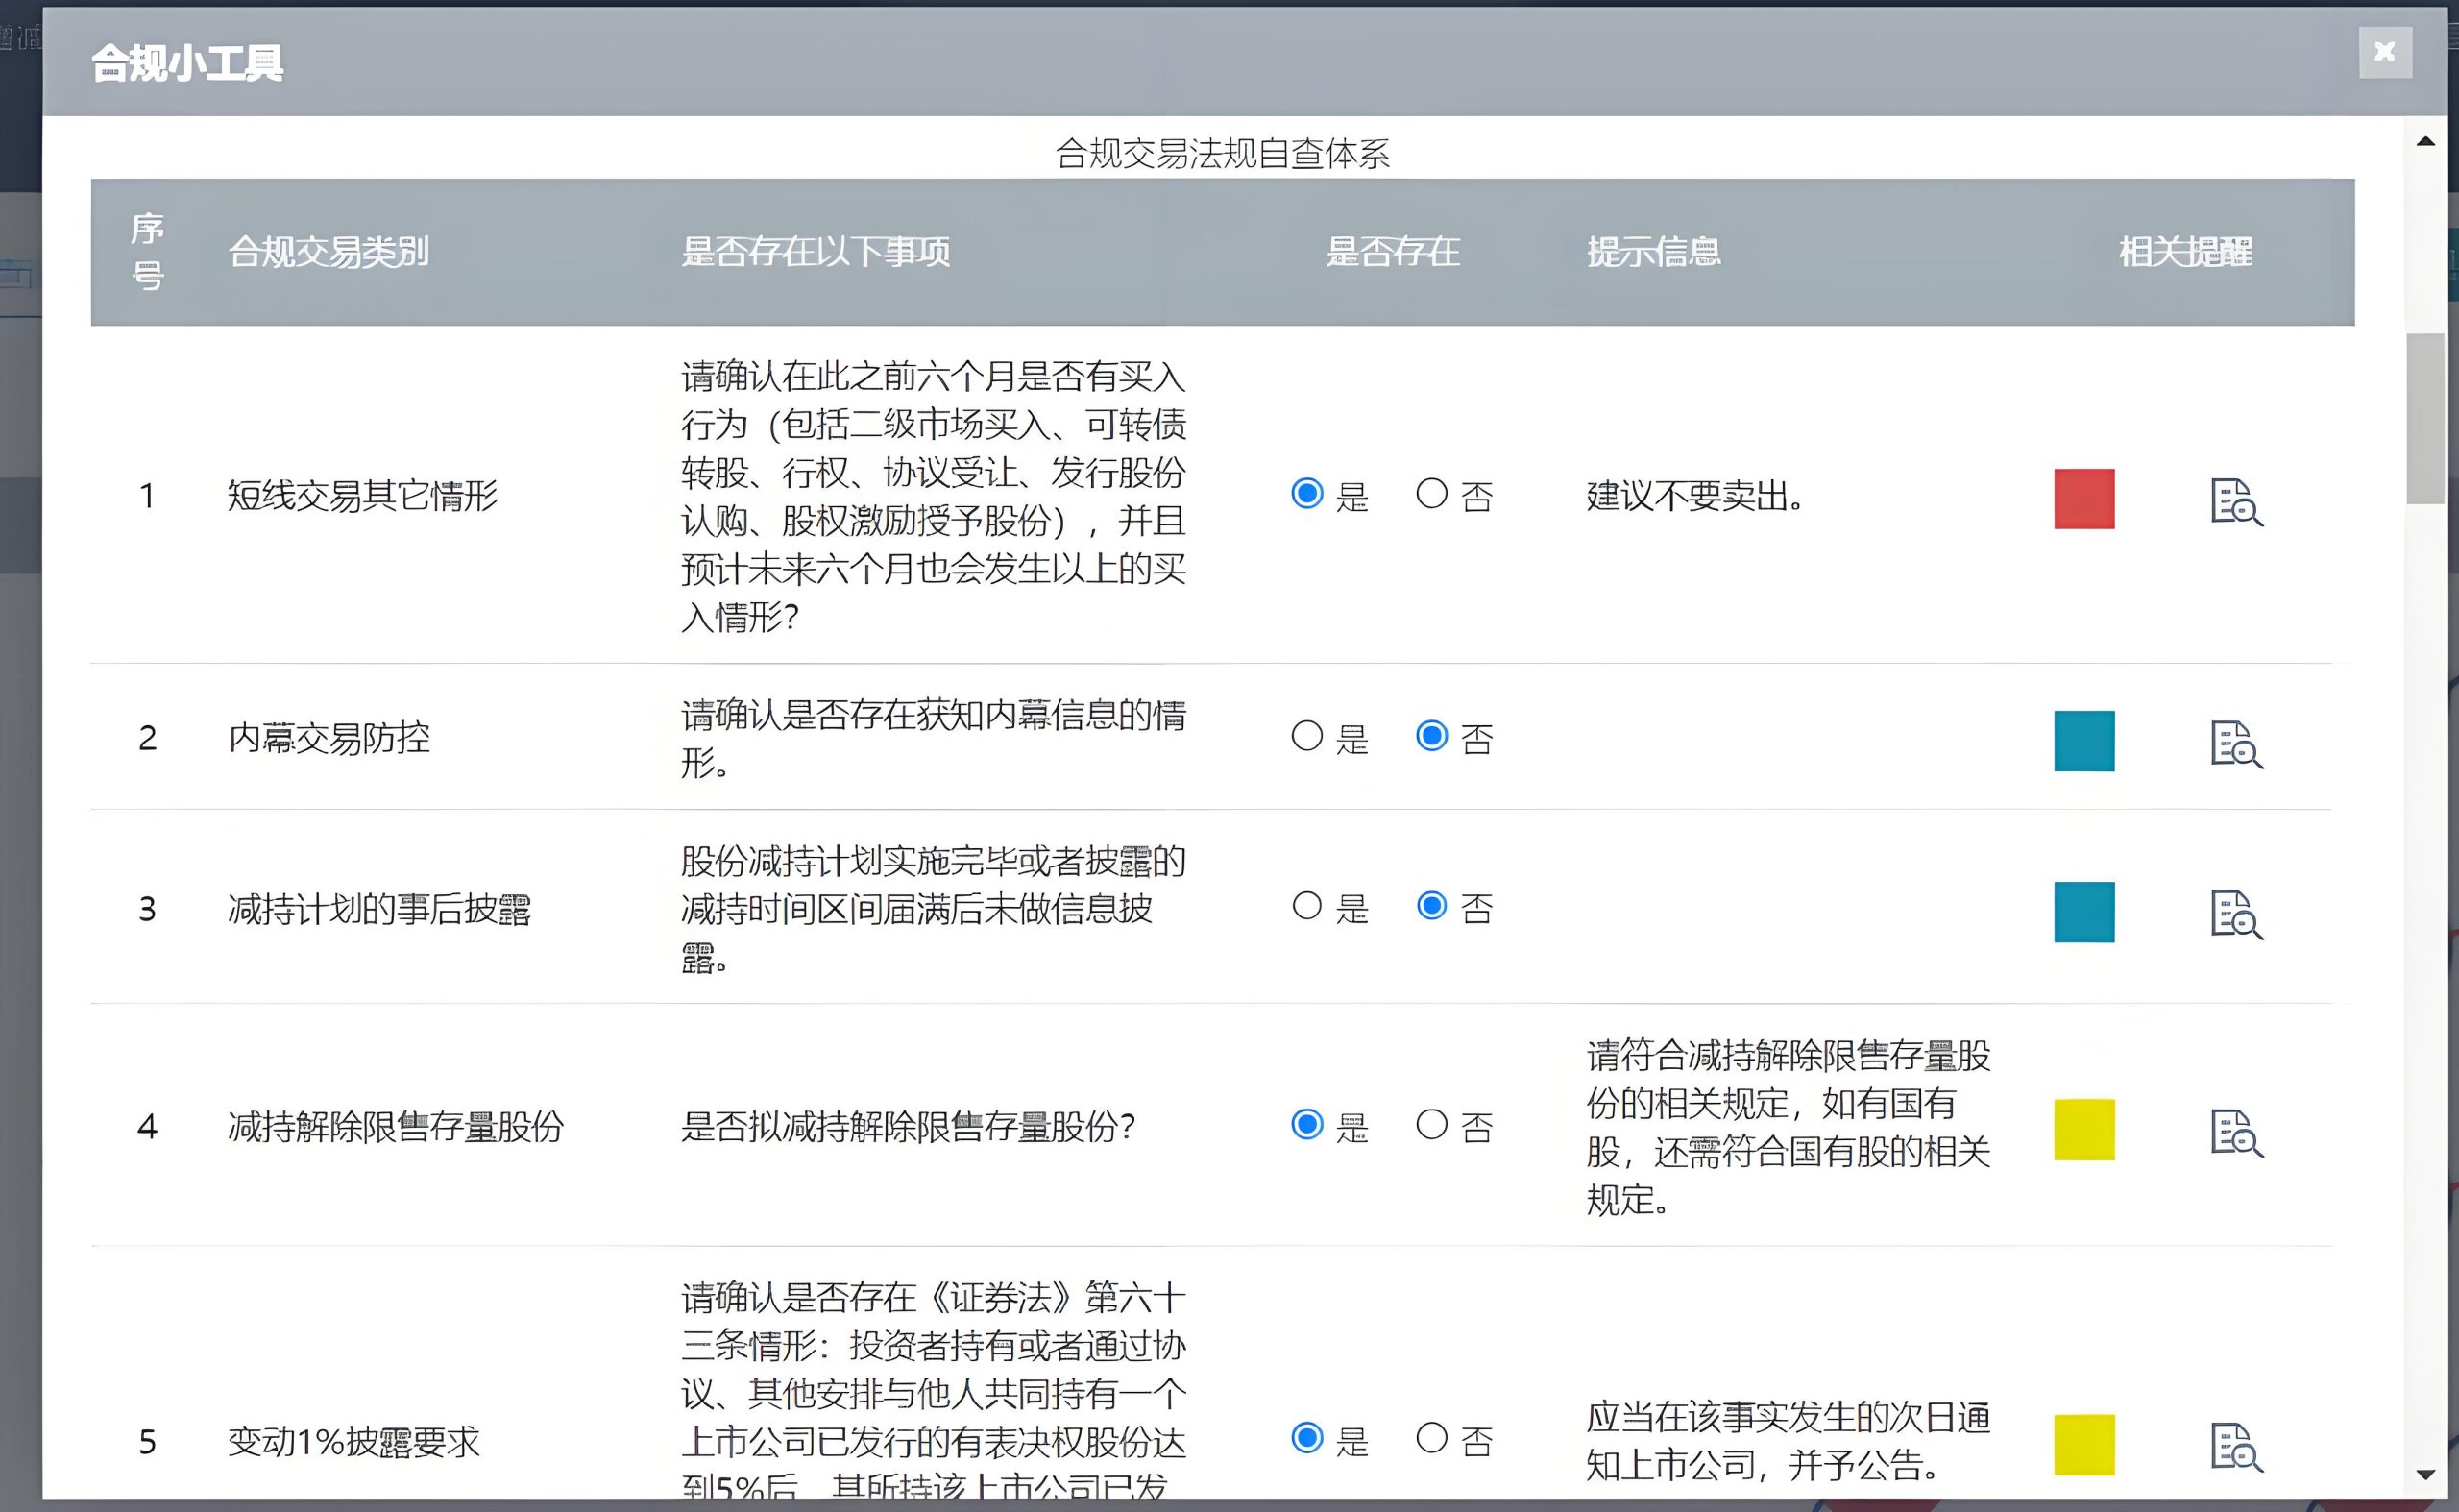Select 否 for 变动1%披露要求
This screenshot has height=1512, width=2459.
pyautogui.click(x=1431, y=1438)
